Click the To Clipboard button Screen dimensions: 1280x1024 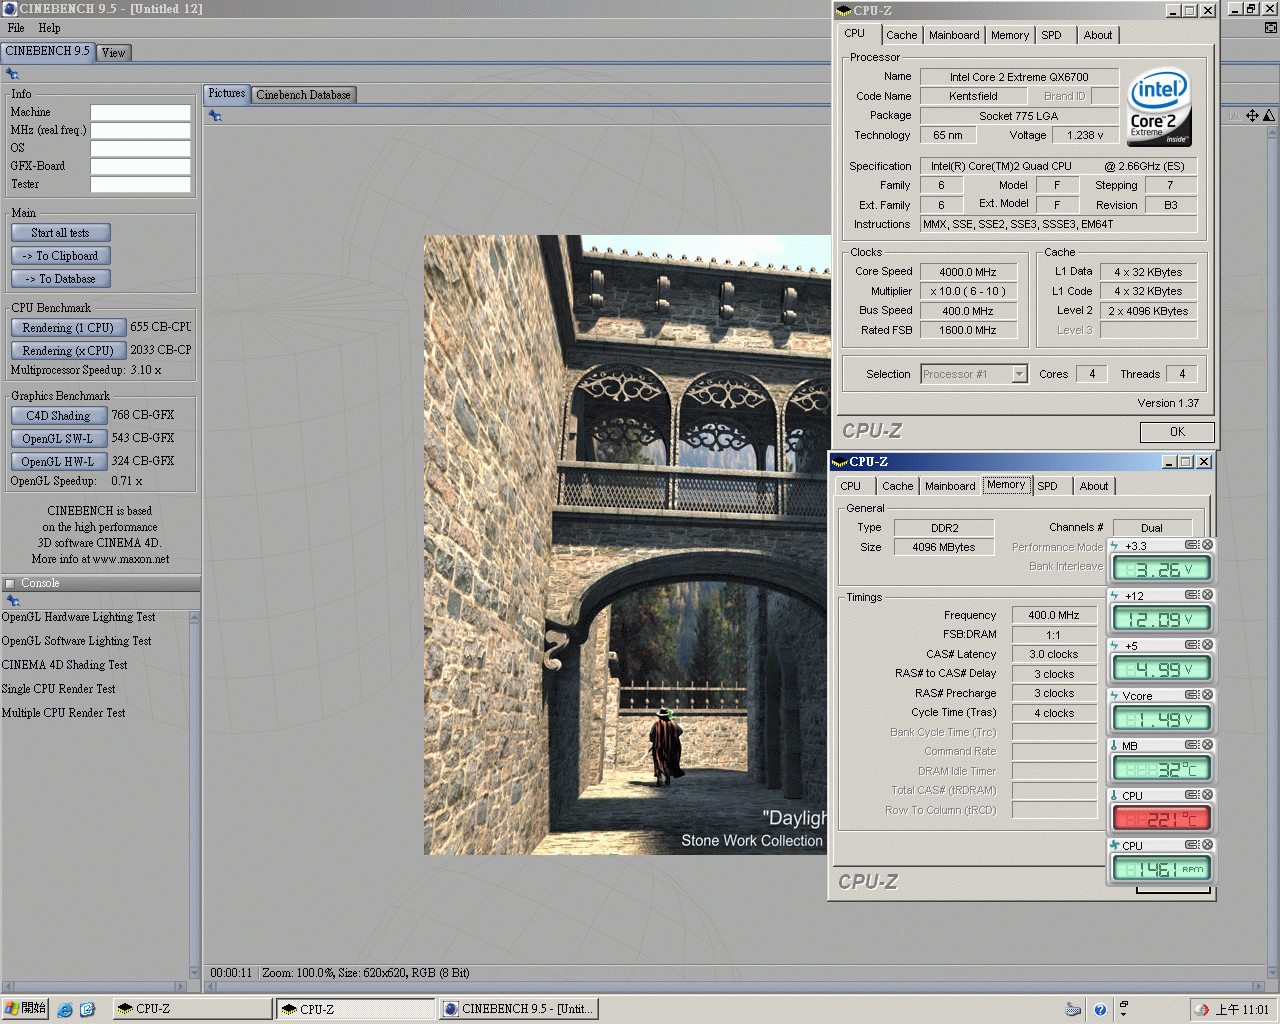click(61, 256)
